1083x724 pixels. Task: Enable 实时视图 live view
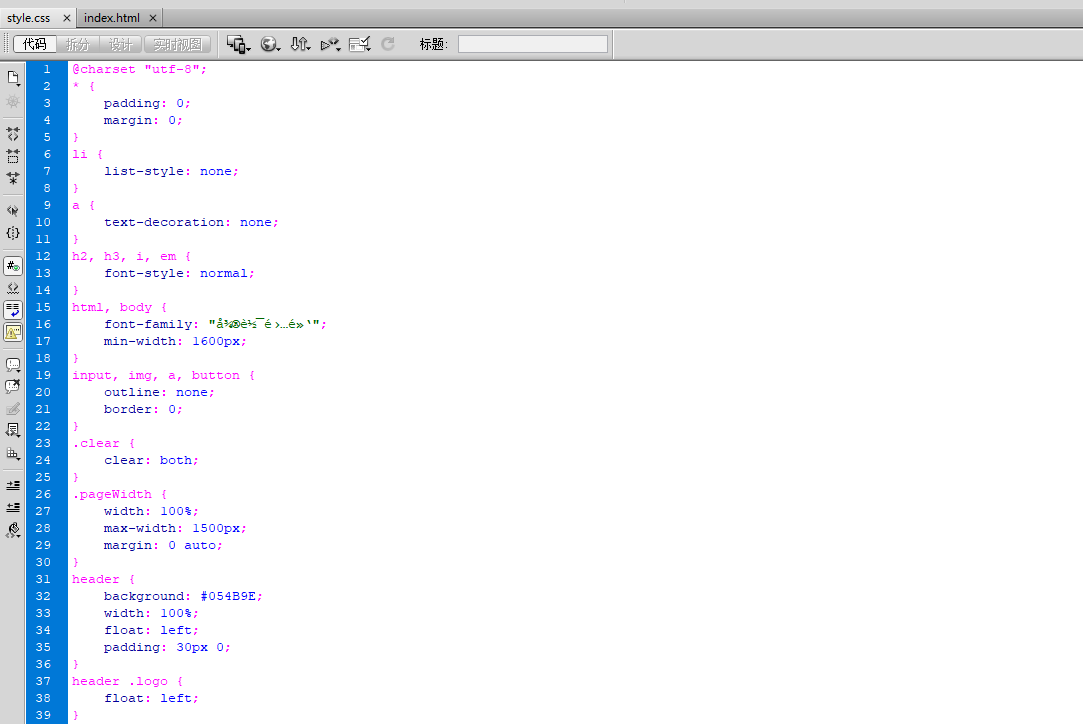click(x=178, y=44)
